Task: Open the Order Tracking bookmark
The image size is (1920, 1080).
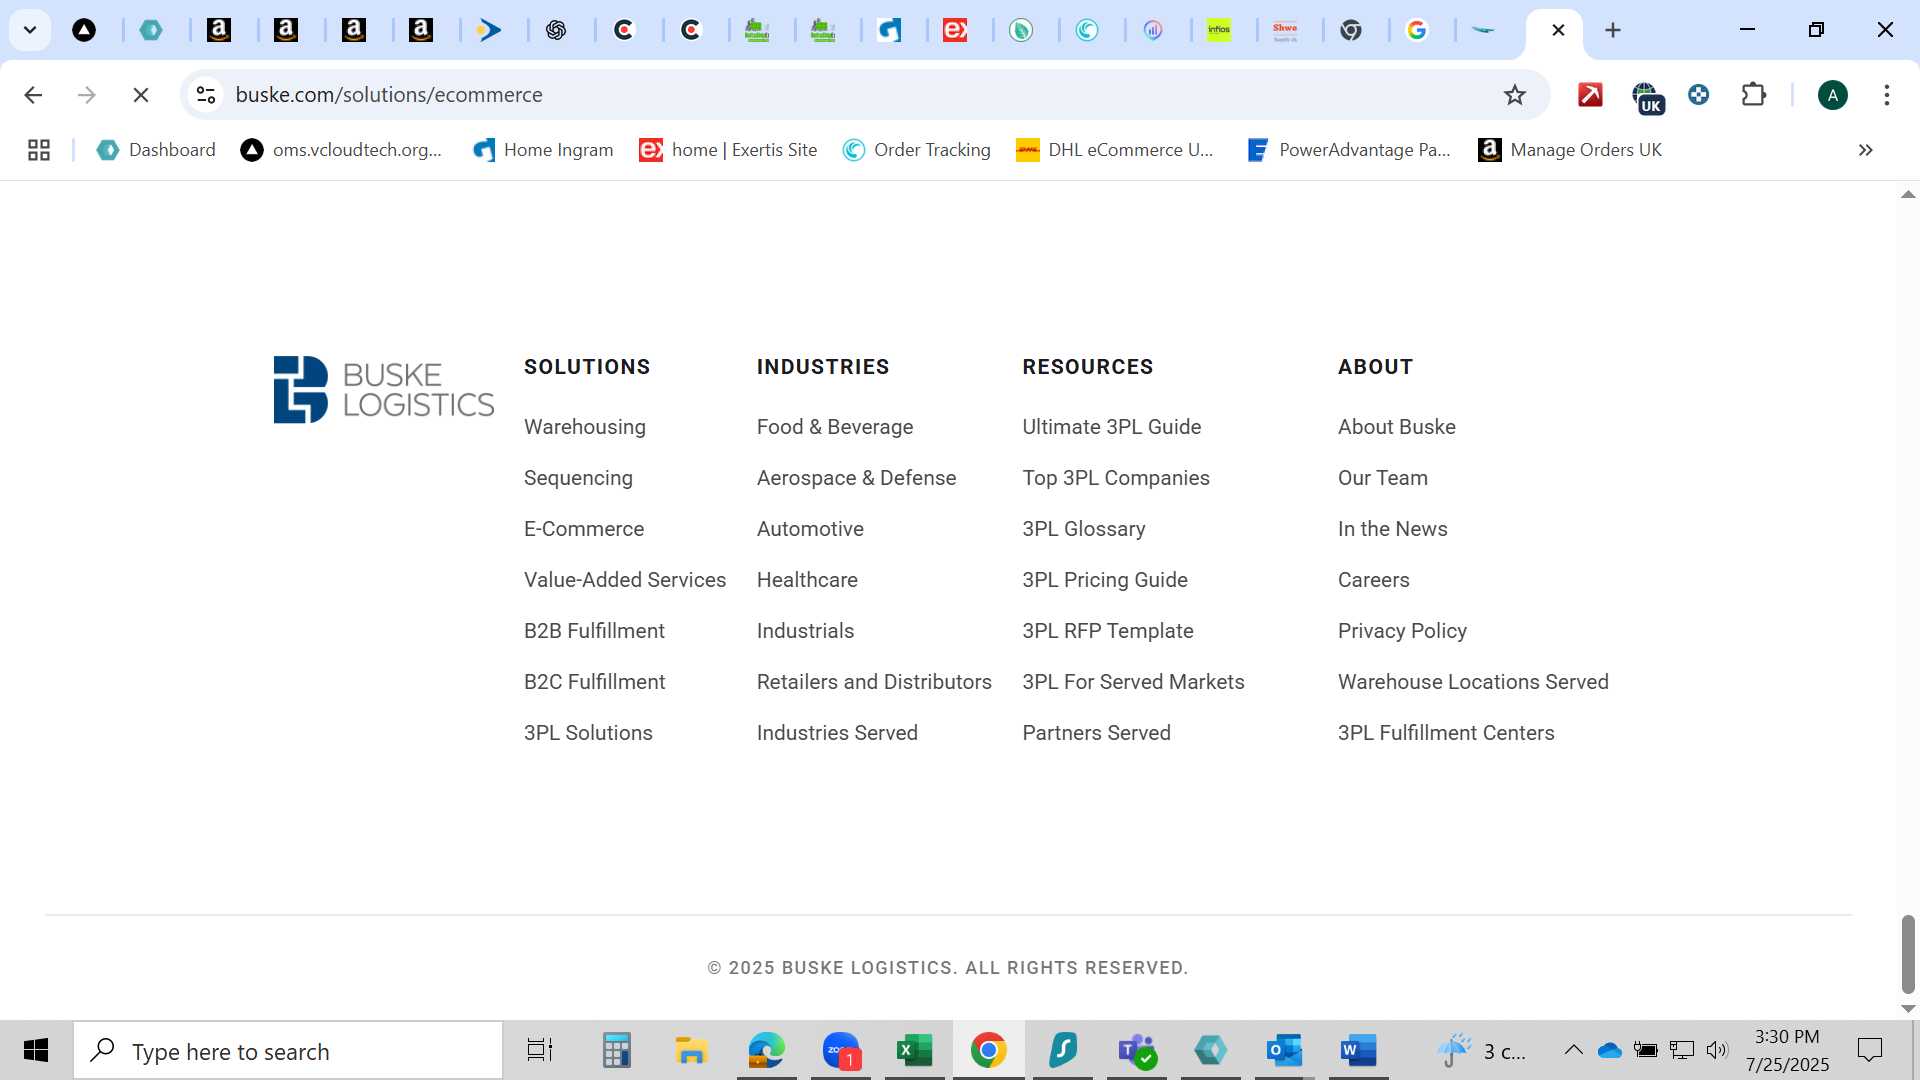Action: pyautogui.click(x=917, y=150)
